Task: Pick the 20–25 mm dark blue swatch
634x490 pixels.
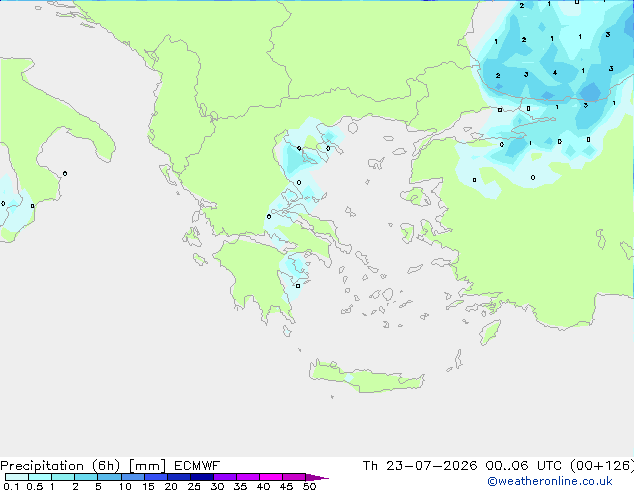Action: tap(178, 477)
